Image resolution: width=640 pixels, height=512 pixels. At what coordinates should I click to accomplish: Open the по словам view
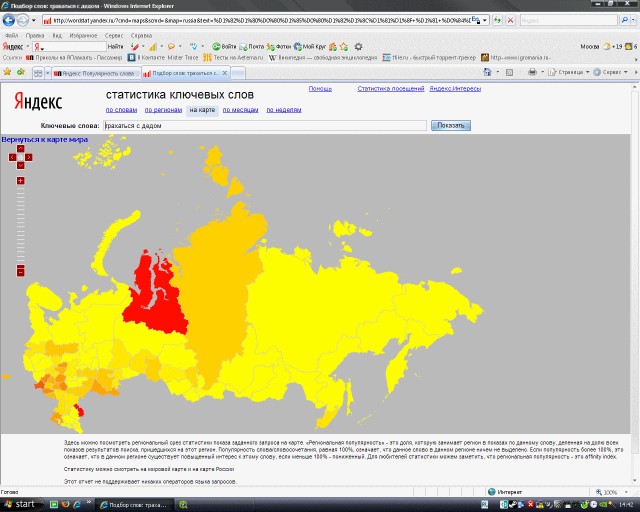coord(121,110)
